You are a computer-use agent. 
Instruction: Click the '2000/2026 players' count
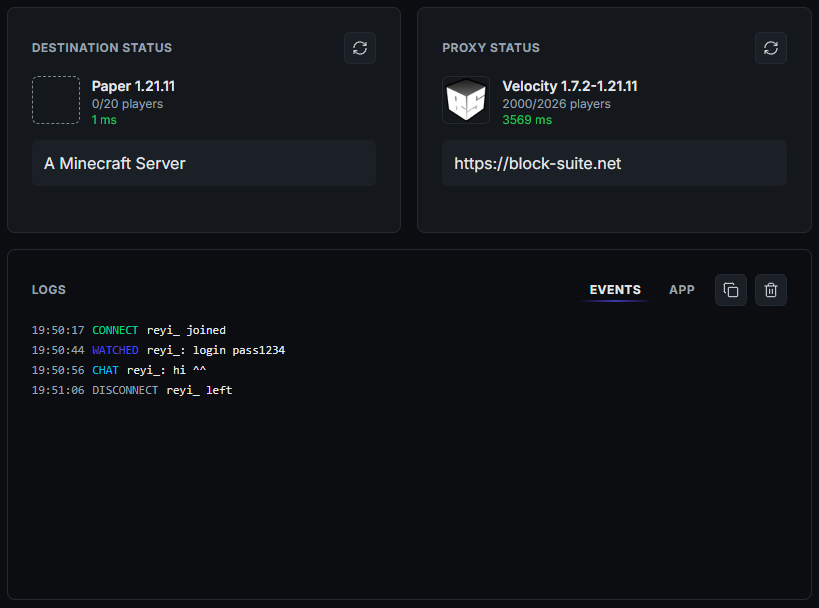click(x=556, y=104)
